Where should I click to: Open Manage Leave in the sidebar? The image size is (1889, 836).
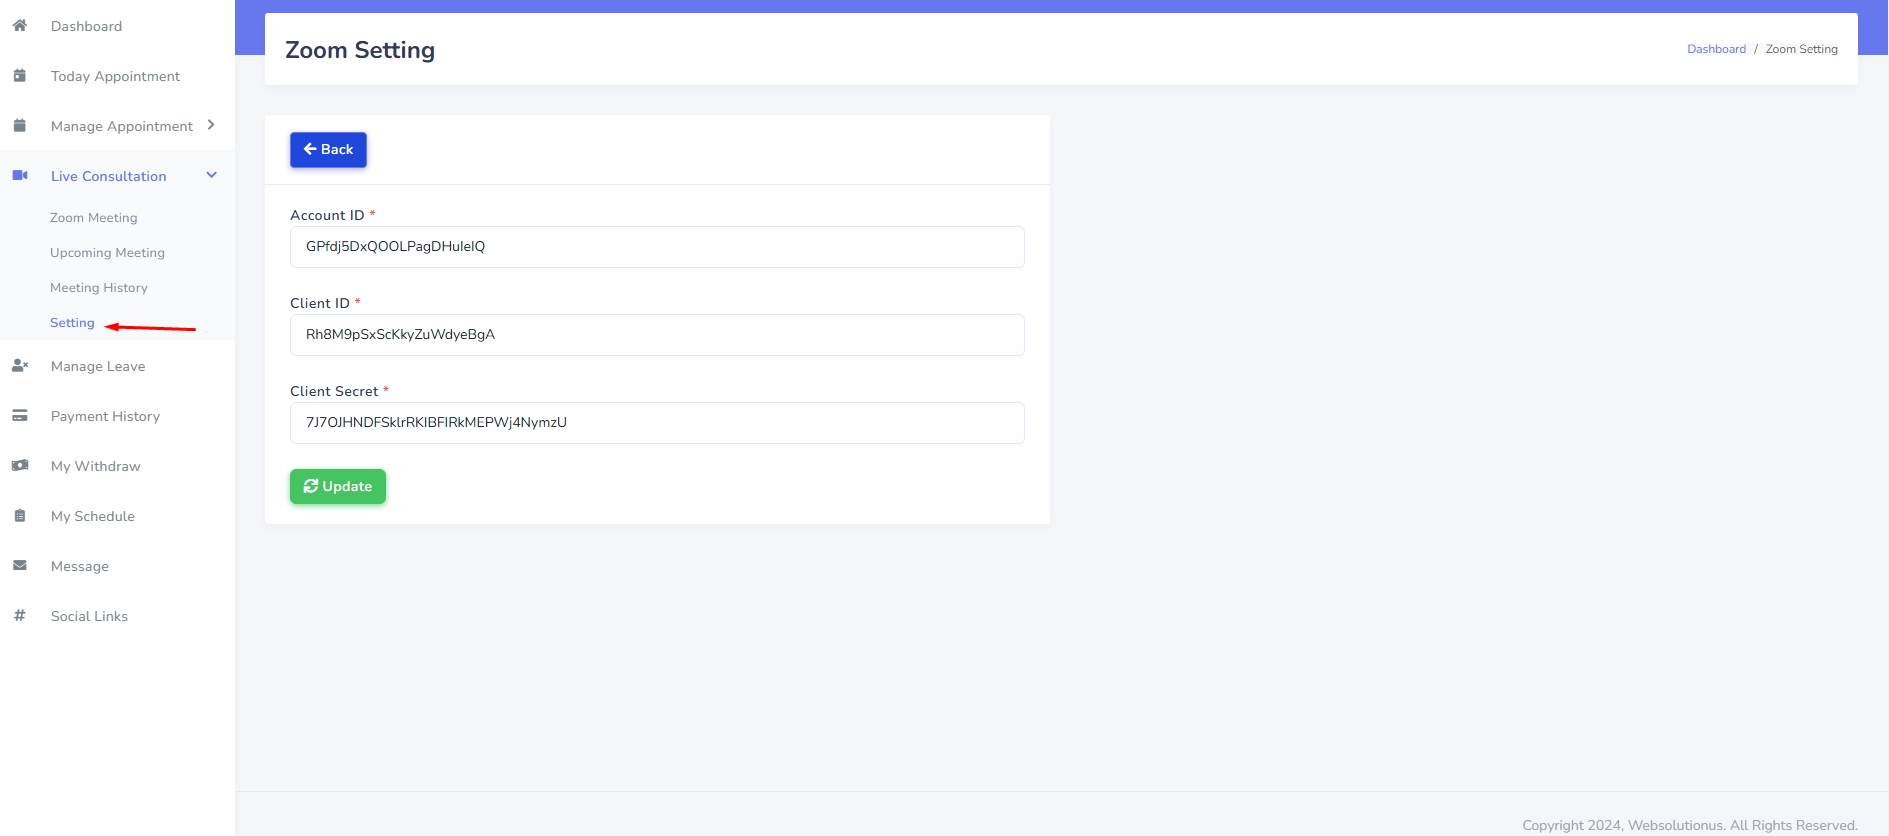pos(98,366)
